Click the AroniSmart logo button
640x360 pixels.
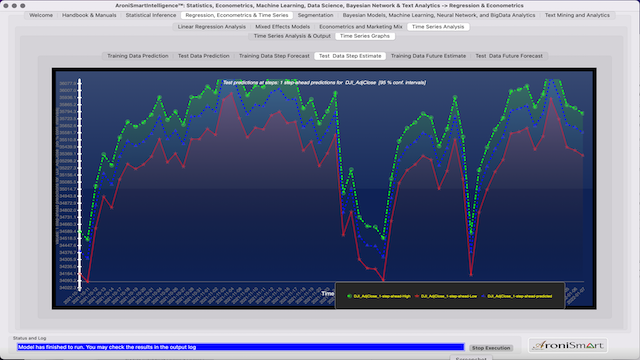tap(568, 345)
